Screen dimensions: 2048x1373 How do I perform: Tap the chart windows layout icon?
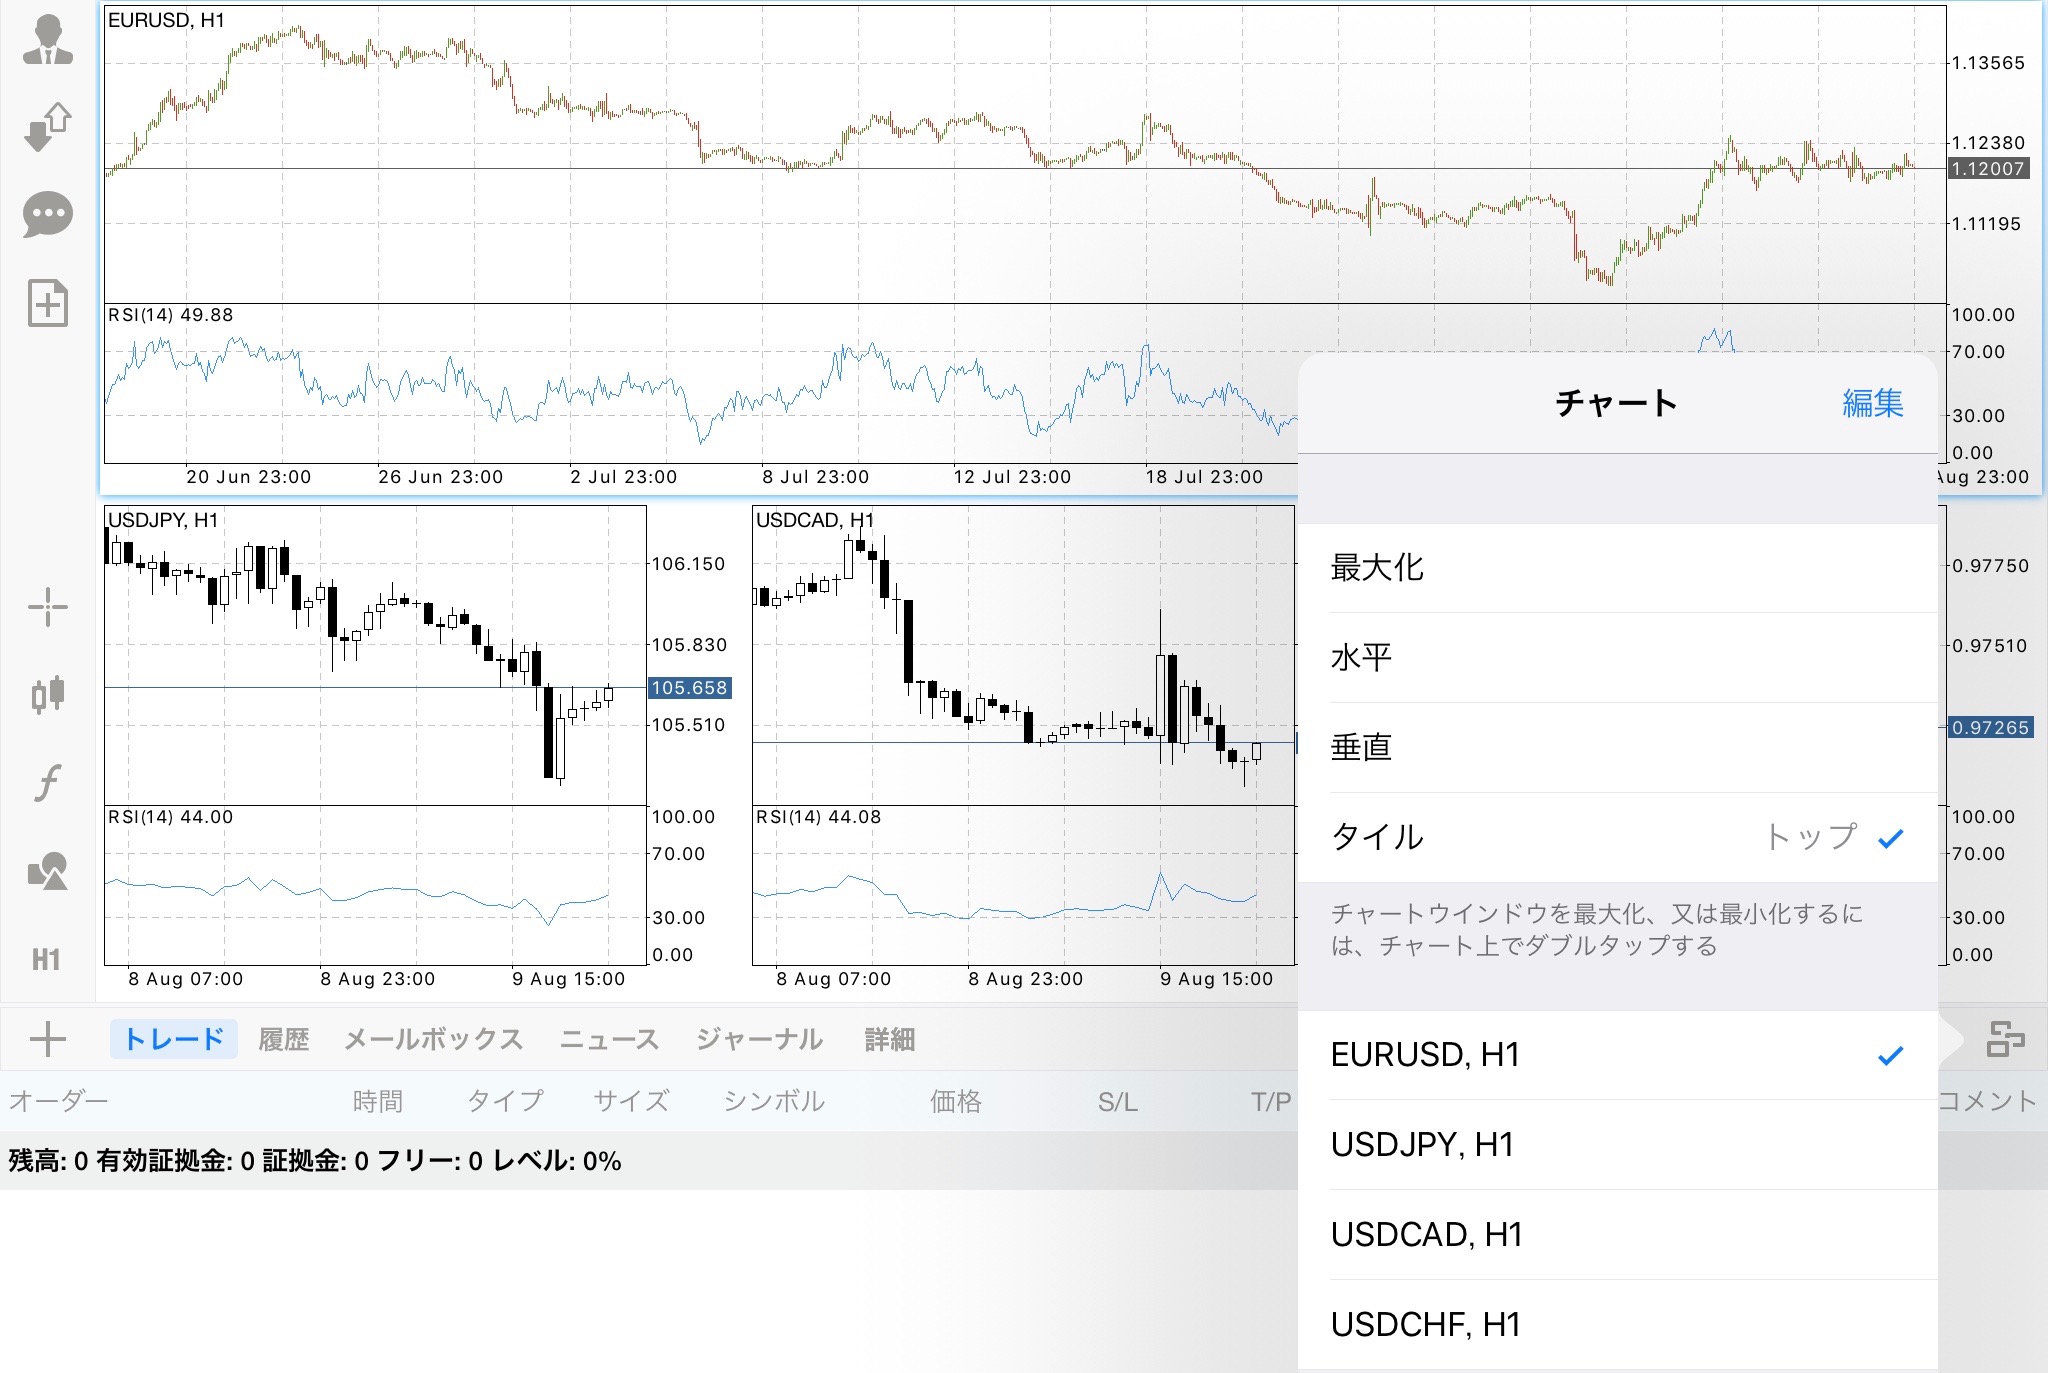click(2005, 1039)
